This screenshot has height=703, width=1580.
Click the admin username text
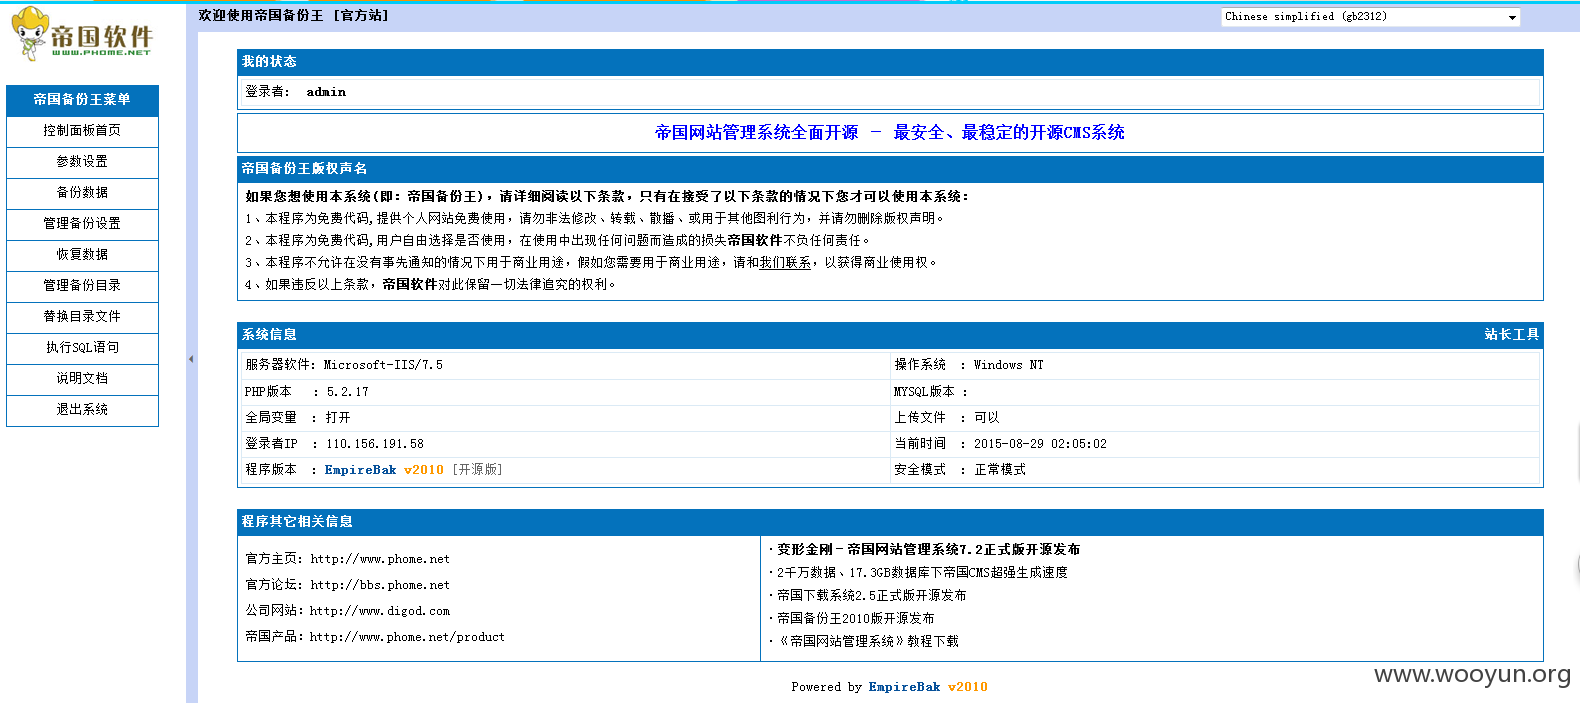point(326,92)
